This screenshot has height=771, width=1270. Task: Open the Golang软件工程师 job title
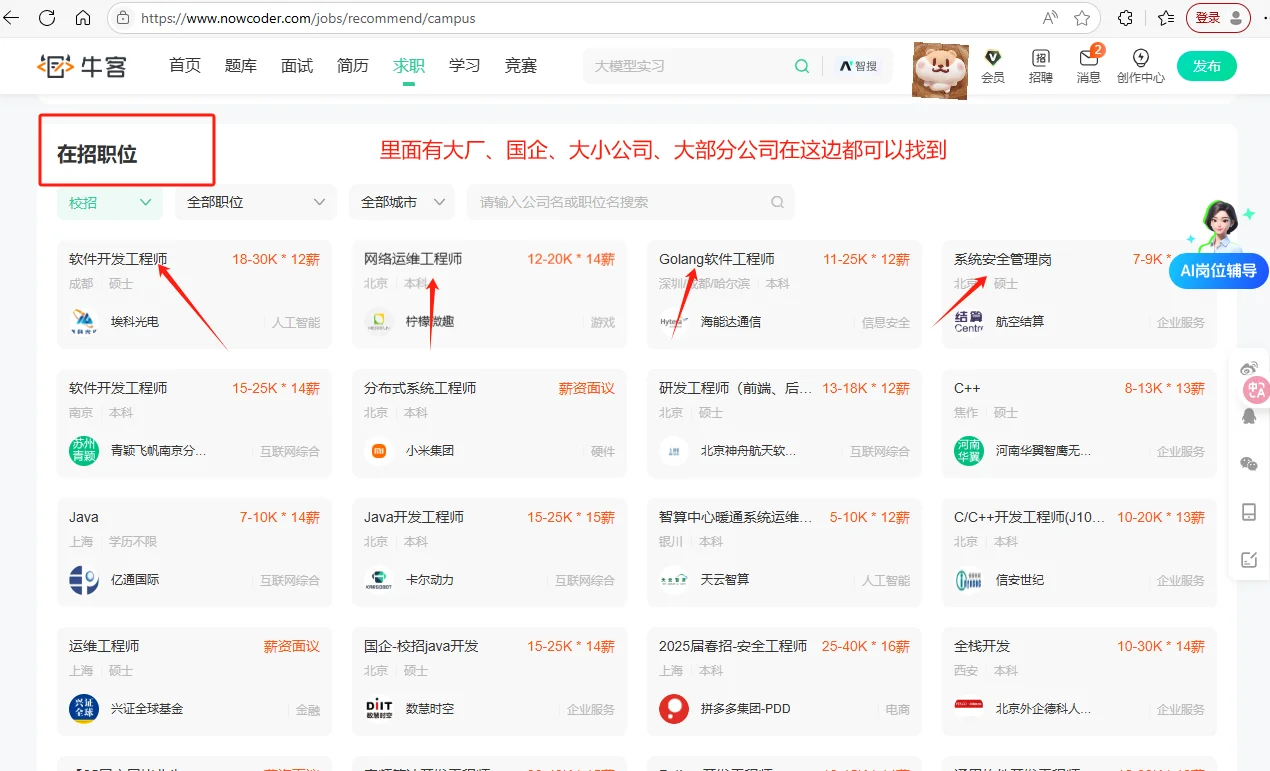717,259
